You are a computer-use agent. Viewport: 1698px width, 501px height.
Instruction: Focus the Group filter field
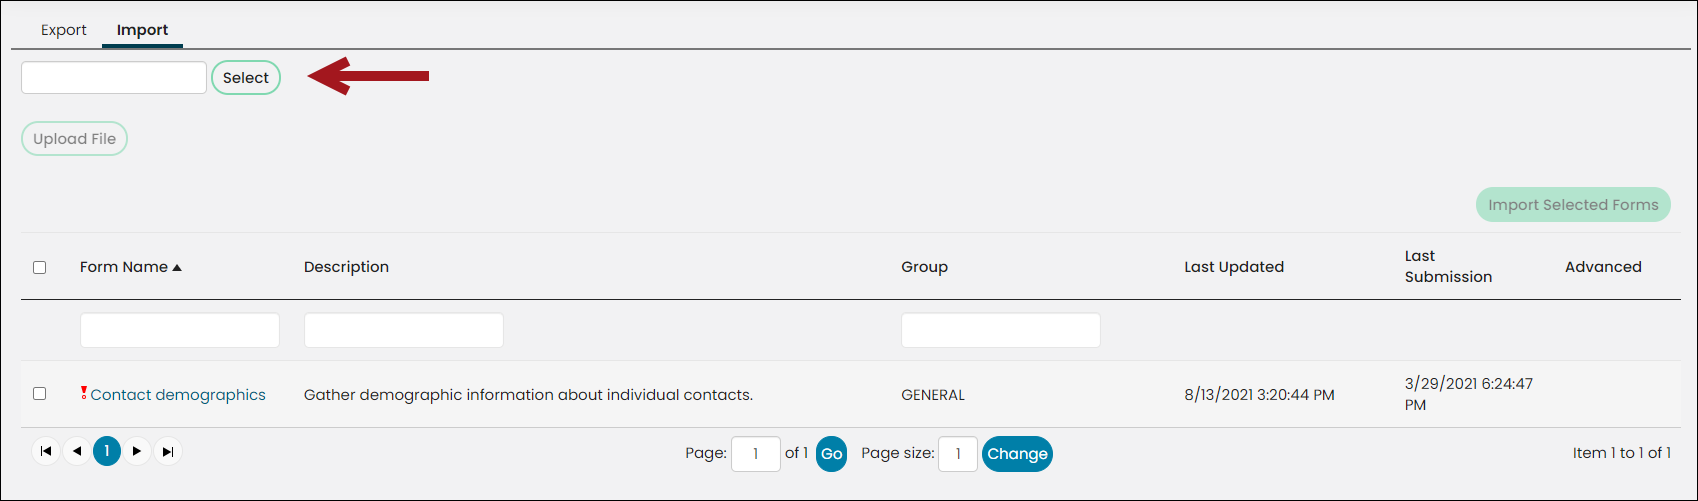[x=1001, y=330]
